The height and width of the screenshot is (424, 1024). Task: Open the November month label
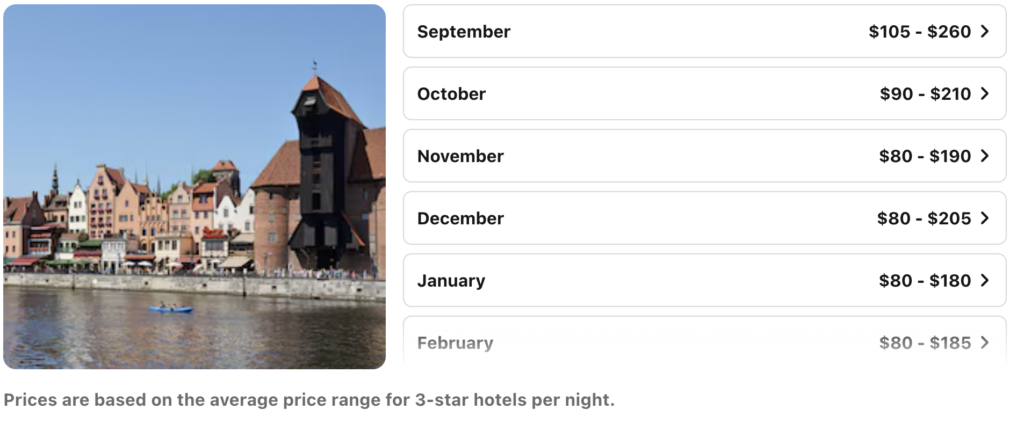tap(460, 156)
